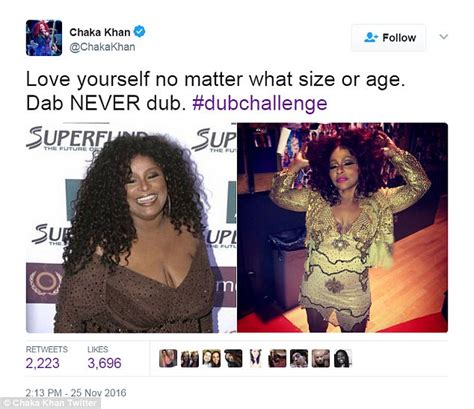Click the blue verified badge icon
This screenshot has height=409, width=474.
[140, 32]
